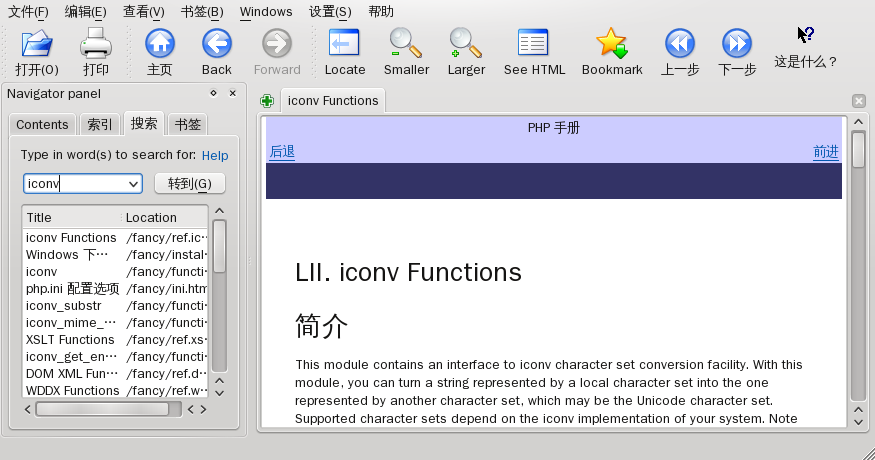Click the results list vertical scrollbar thumb
Image resolution: width=875 pixels, height=460 pixels.
pyautogui.click(x=219, y=246)
